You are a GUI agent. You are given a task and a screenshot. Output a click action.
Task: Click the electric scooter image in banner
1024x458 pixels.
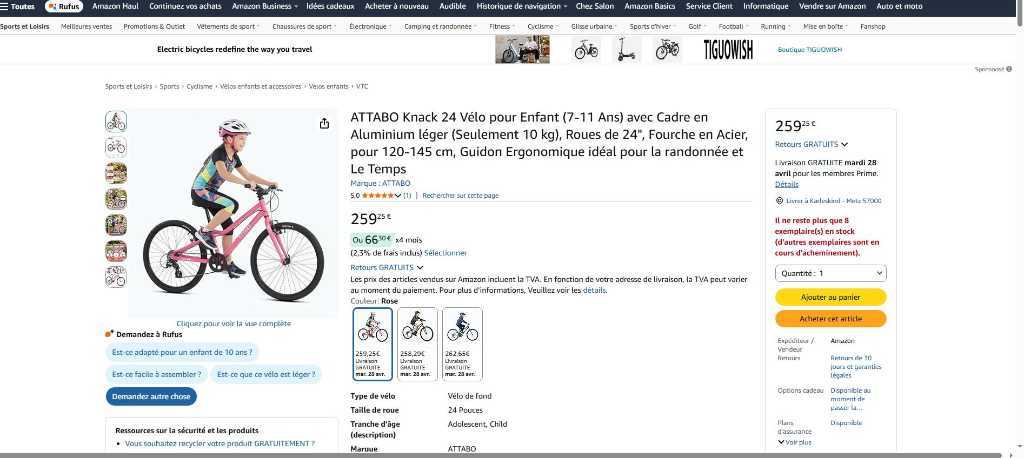click(626, 49)
